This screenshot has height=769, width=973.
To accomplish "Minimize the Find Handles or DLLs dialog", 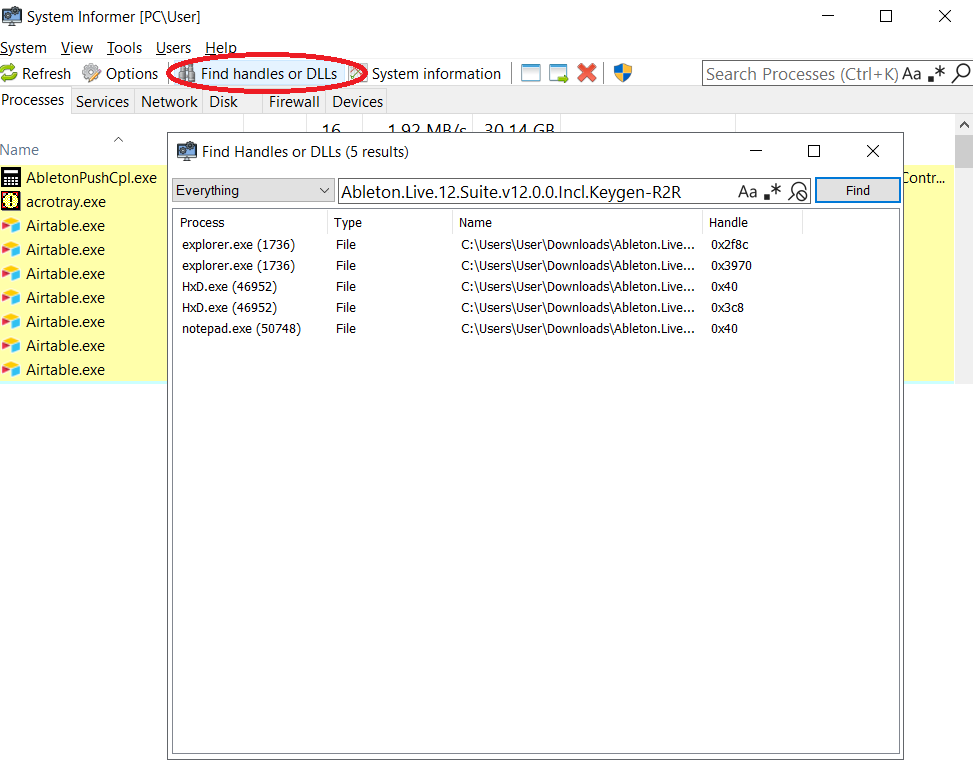I will click(756, 151).
